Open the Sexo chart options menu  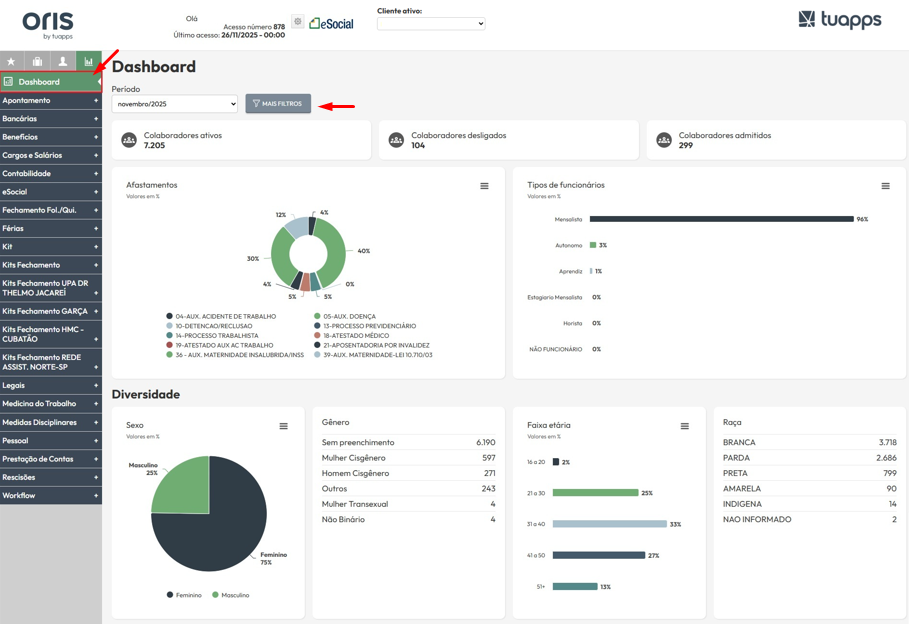(x=283, y=426)
